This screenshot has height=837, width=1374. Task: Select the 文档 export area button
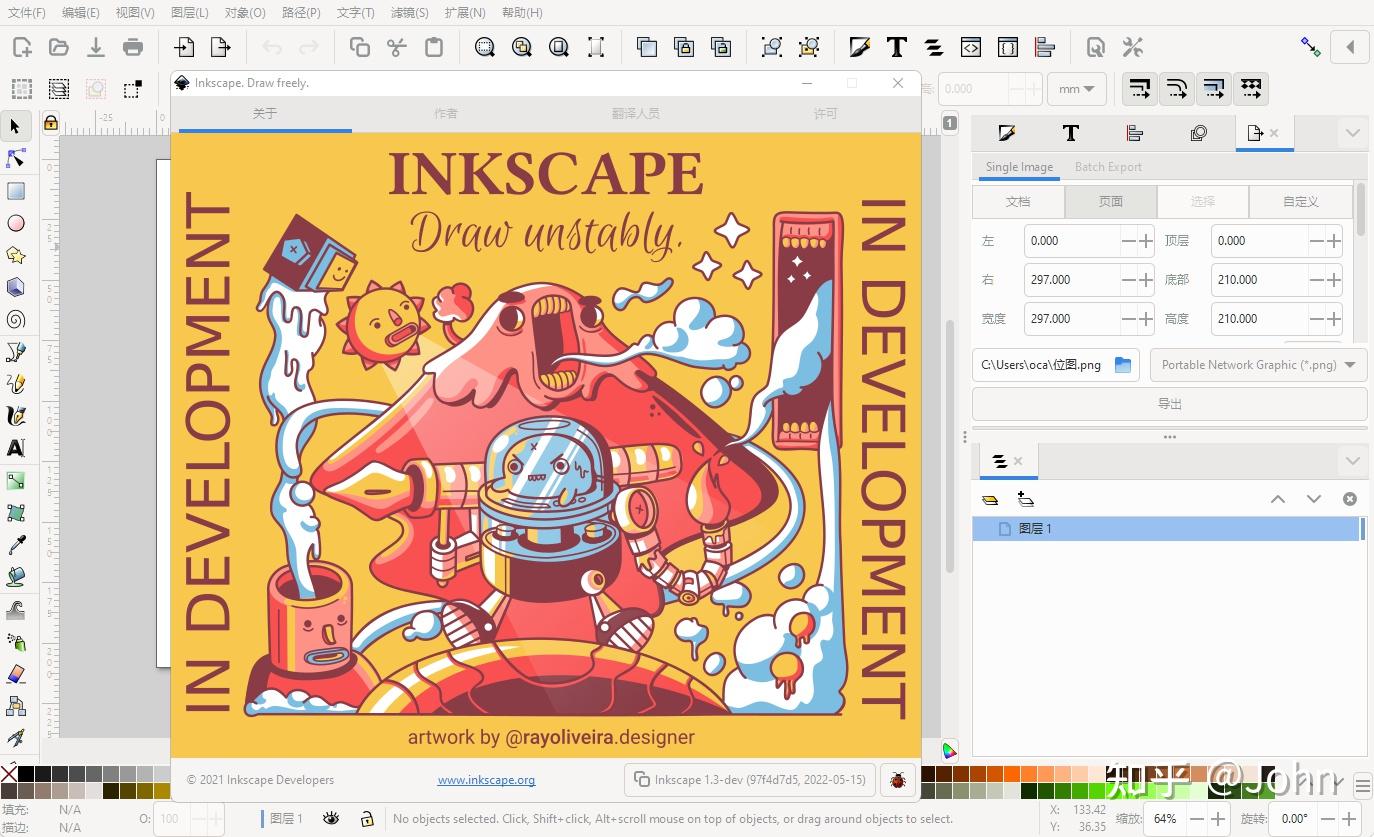point(1018,201)
